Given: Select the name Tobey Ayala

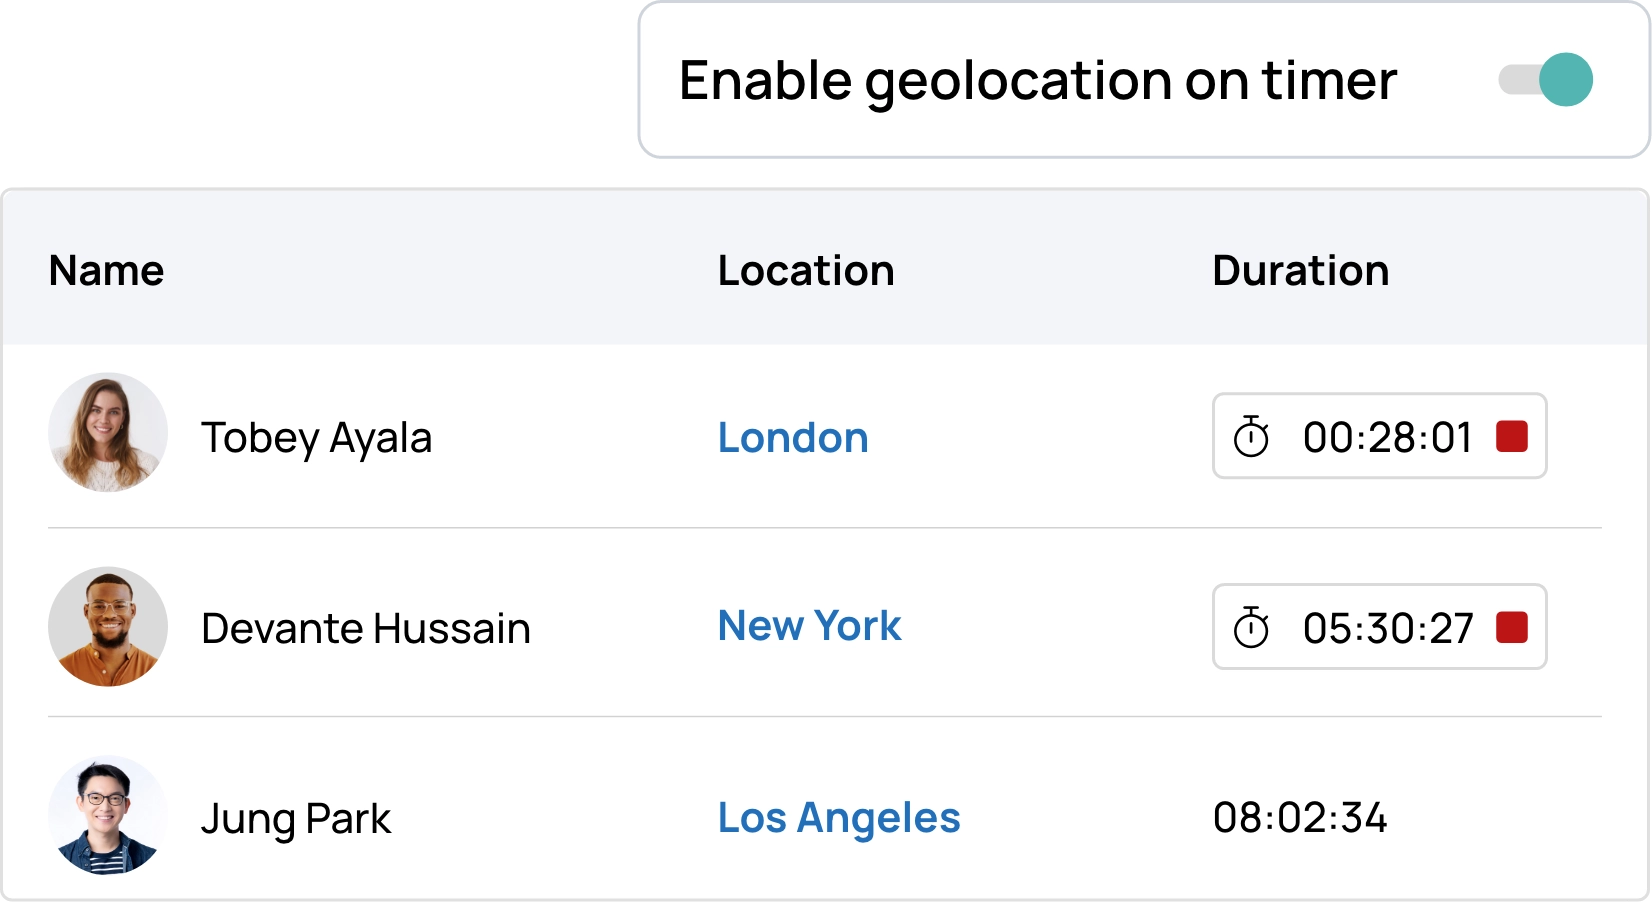Looking at the screenshot, I should coord(318,437).
